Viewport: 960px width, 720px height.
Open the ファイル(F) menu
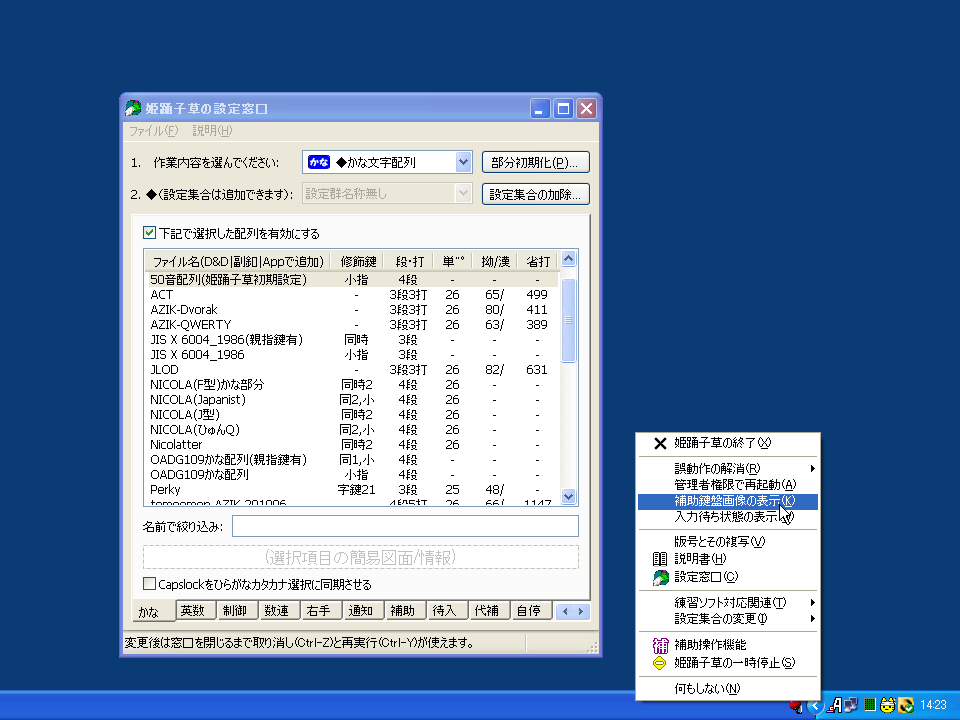click(x=154, y=130)
